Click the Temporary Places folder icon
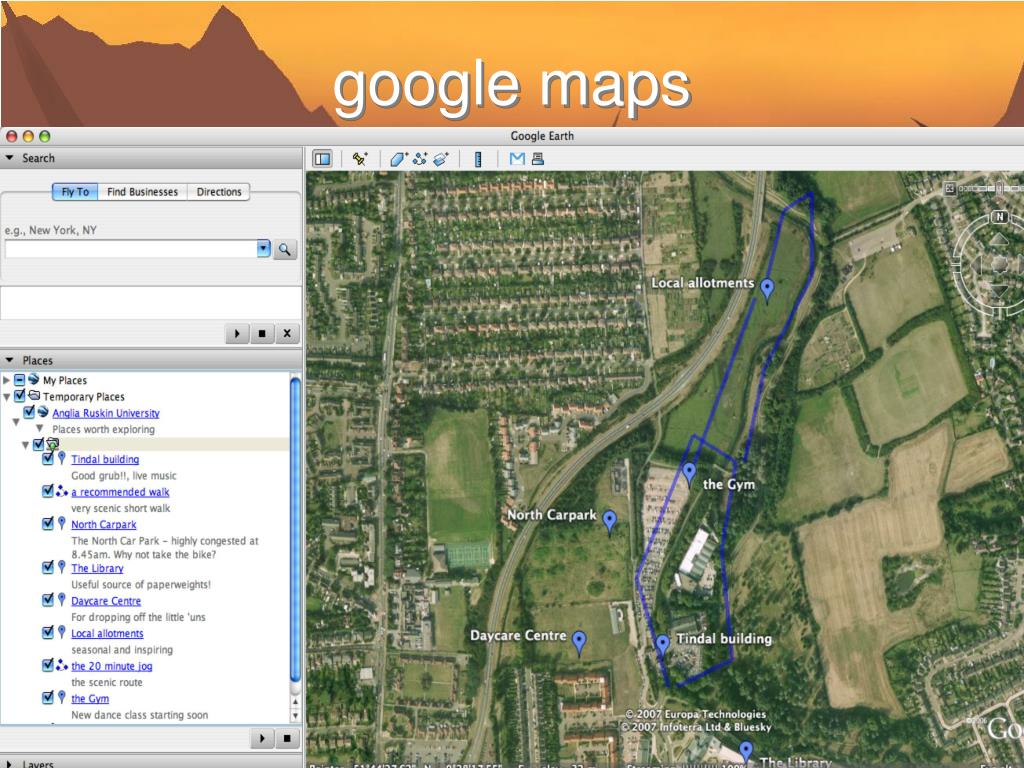The width and height of the screenshot is (1024, 768). pos(34,396)
